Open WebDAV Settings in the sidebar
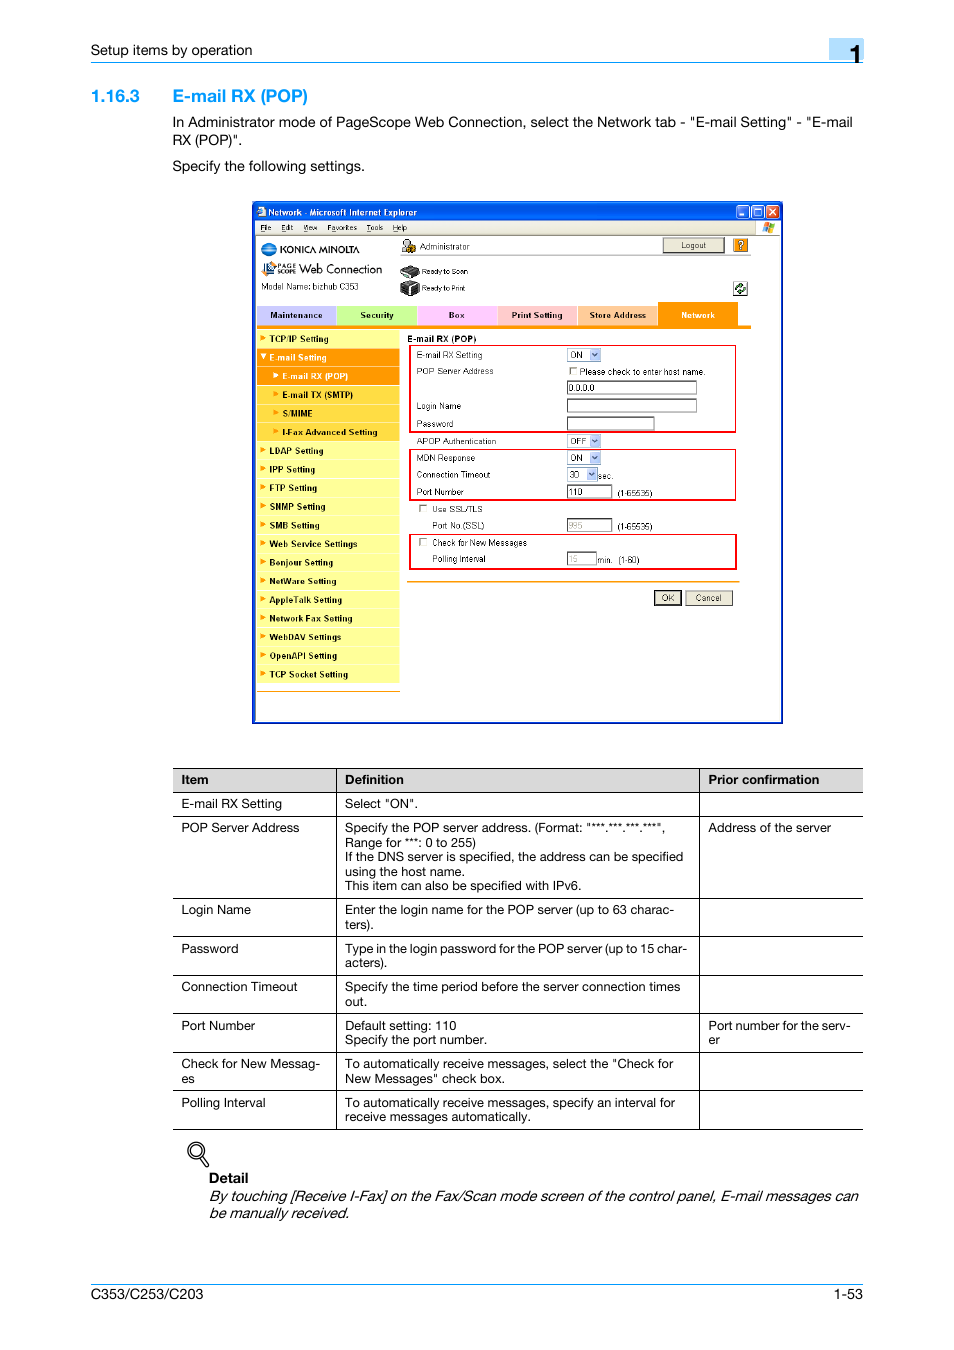The height and width of the screenshot is (1350, 954). (x=328, y=637)
